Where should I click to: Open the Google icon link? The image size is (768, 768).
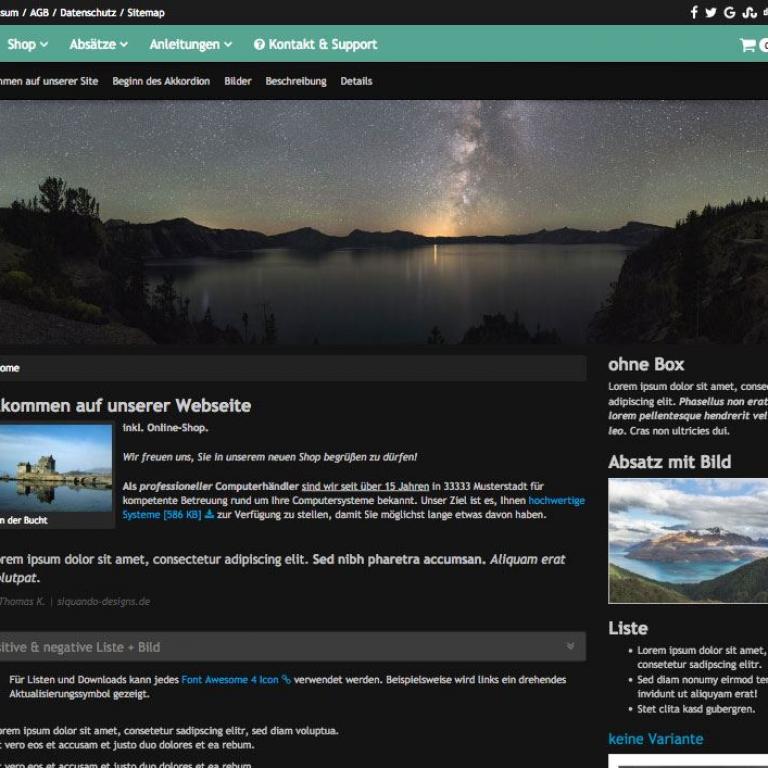coord(730,13)
